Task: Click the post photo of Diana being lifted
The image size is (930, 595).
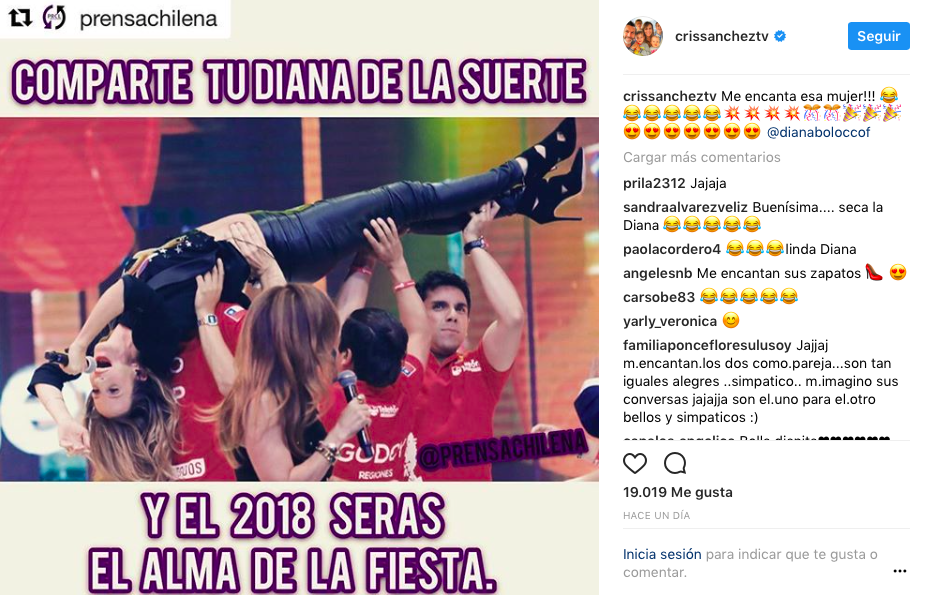Action: tap(299, 298)
